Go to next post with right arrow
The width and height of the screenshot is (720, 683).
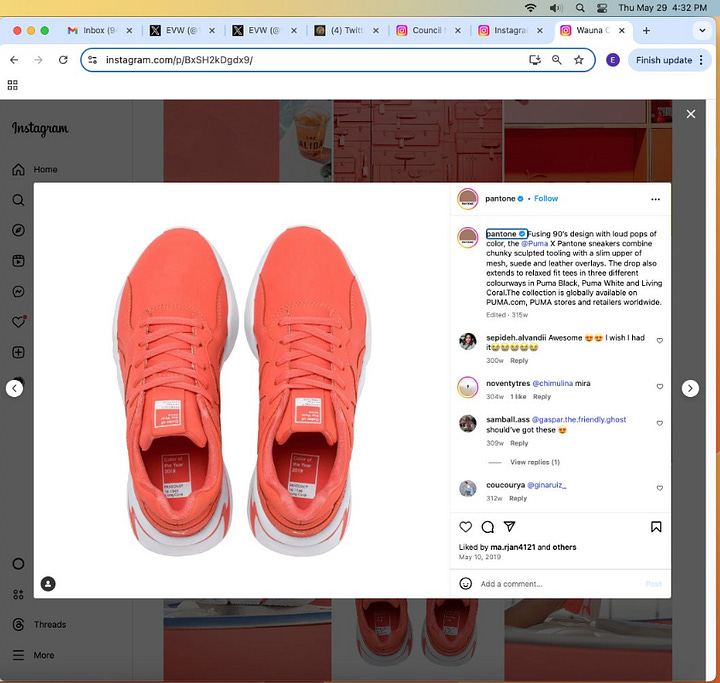click(690, 389)
